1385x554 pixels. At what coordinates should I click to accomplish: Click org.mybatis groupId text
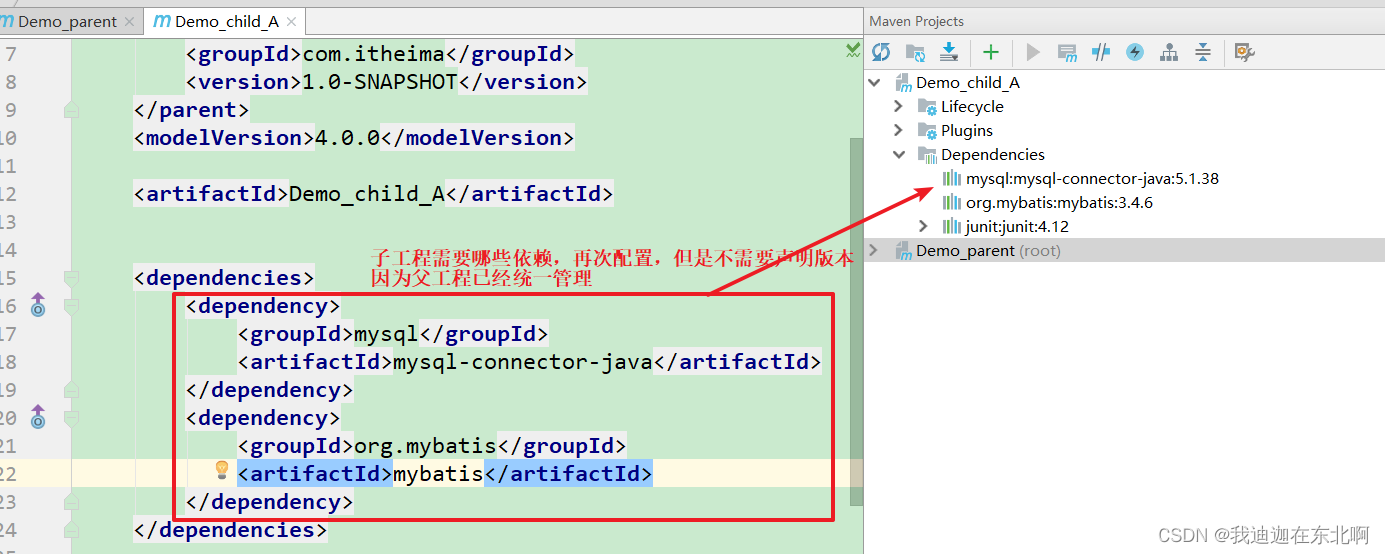[426, 446]
